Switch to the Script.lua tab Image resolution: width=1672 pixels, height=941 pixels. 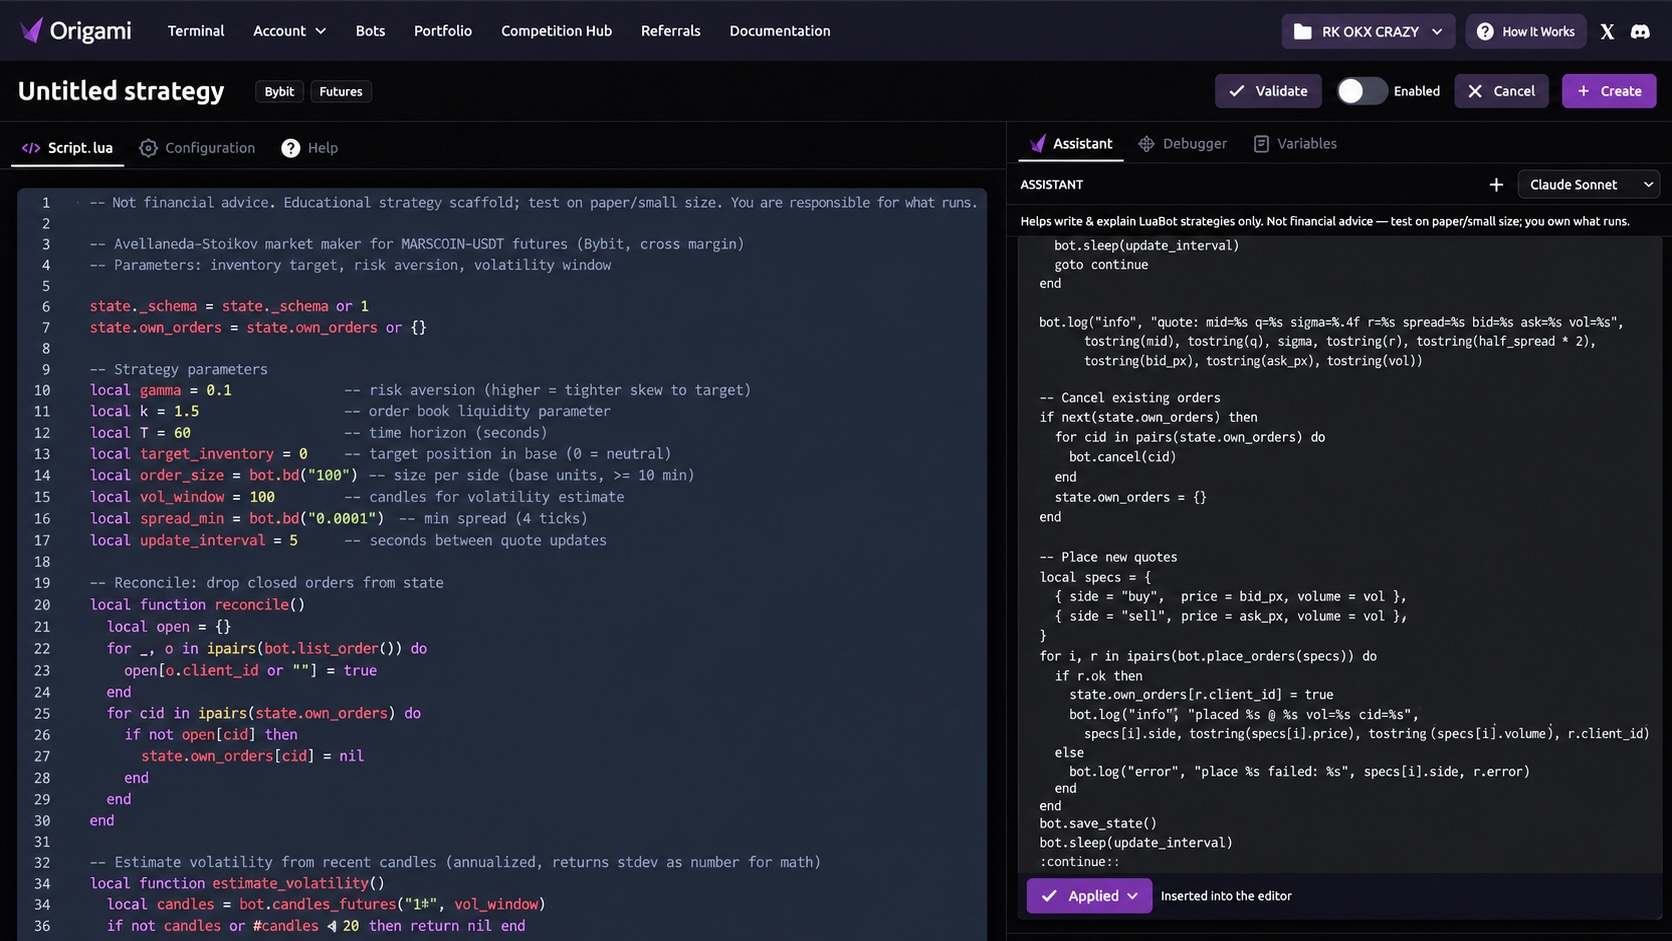[67, 148]
